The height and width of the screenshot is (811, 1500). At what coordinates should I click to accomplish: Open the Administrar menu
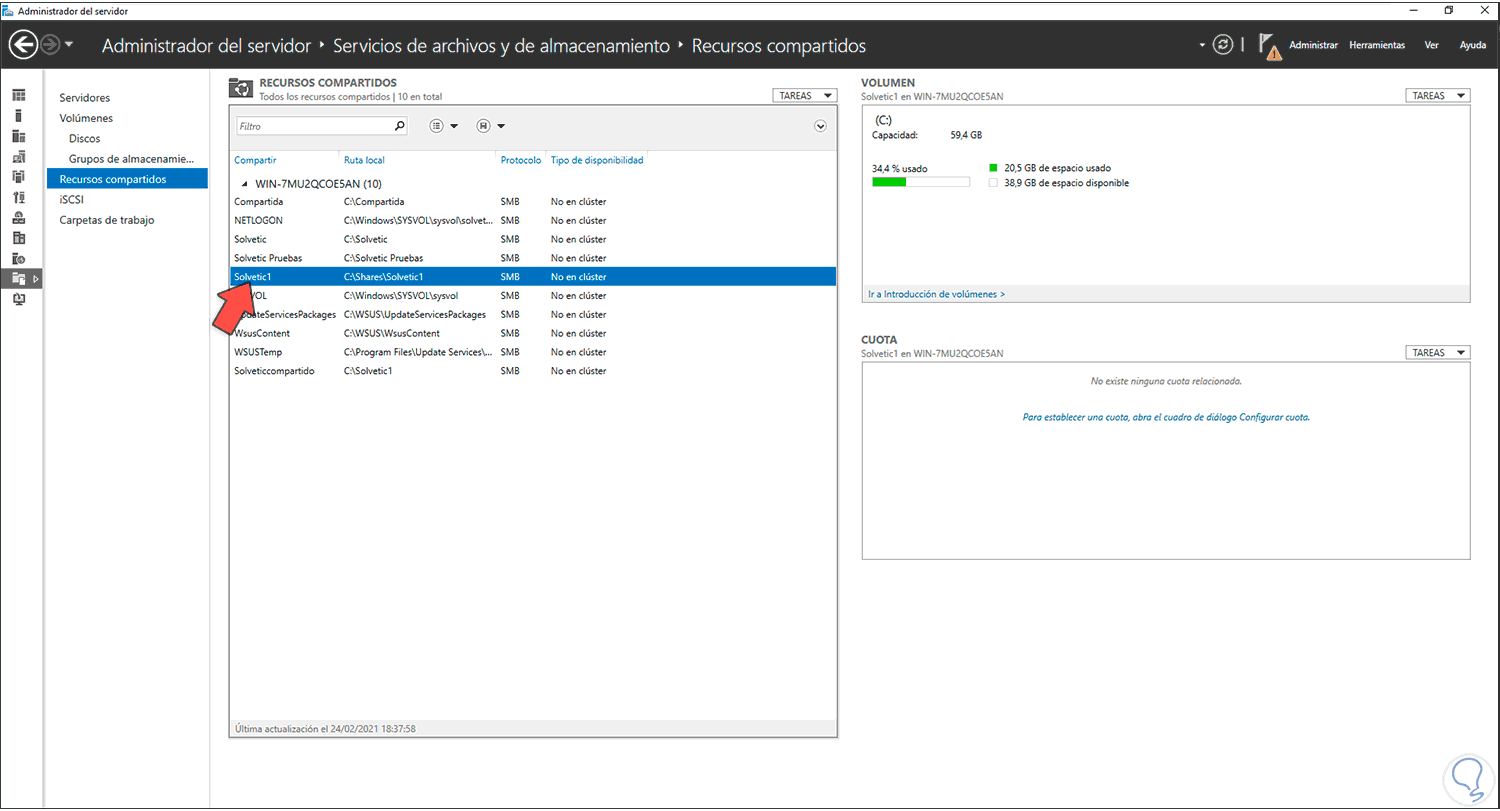[x=1314, y=45]
